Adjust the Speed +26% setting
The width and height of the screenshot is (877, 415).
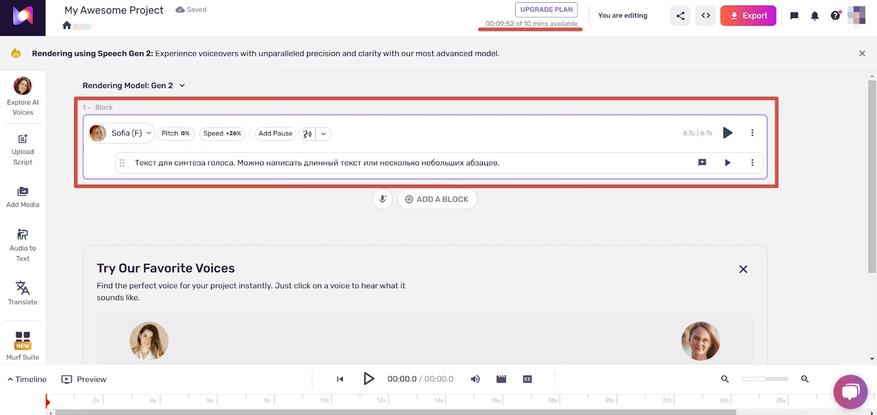click(x=222, y=134)
